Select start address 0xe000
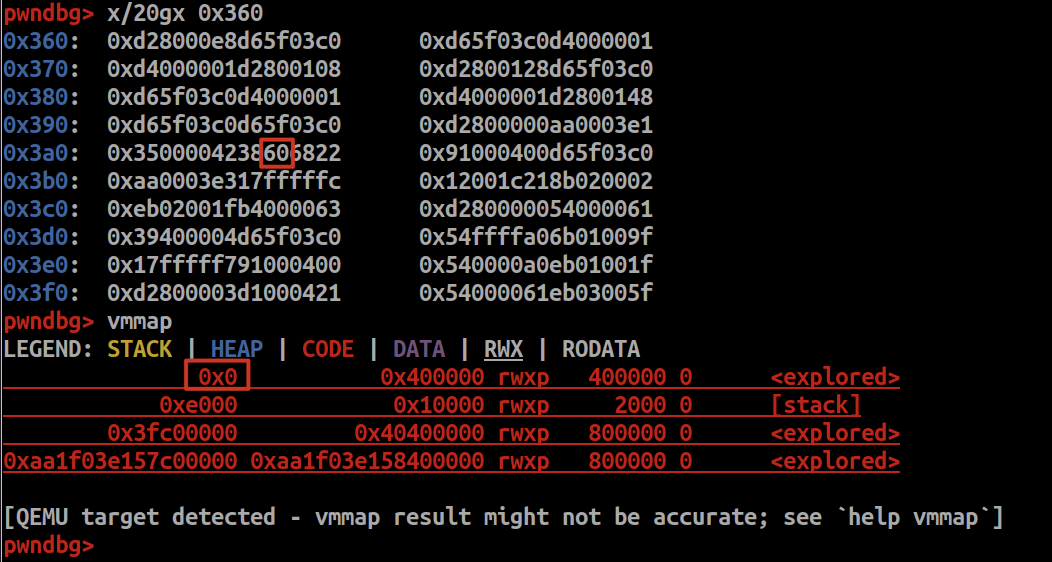1052x562 pixels. (198, 405)
